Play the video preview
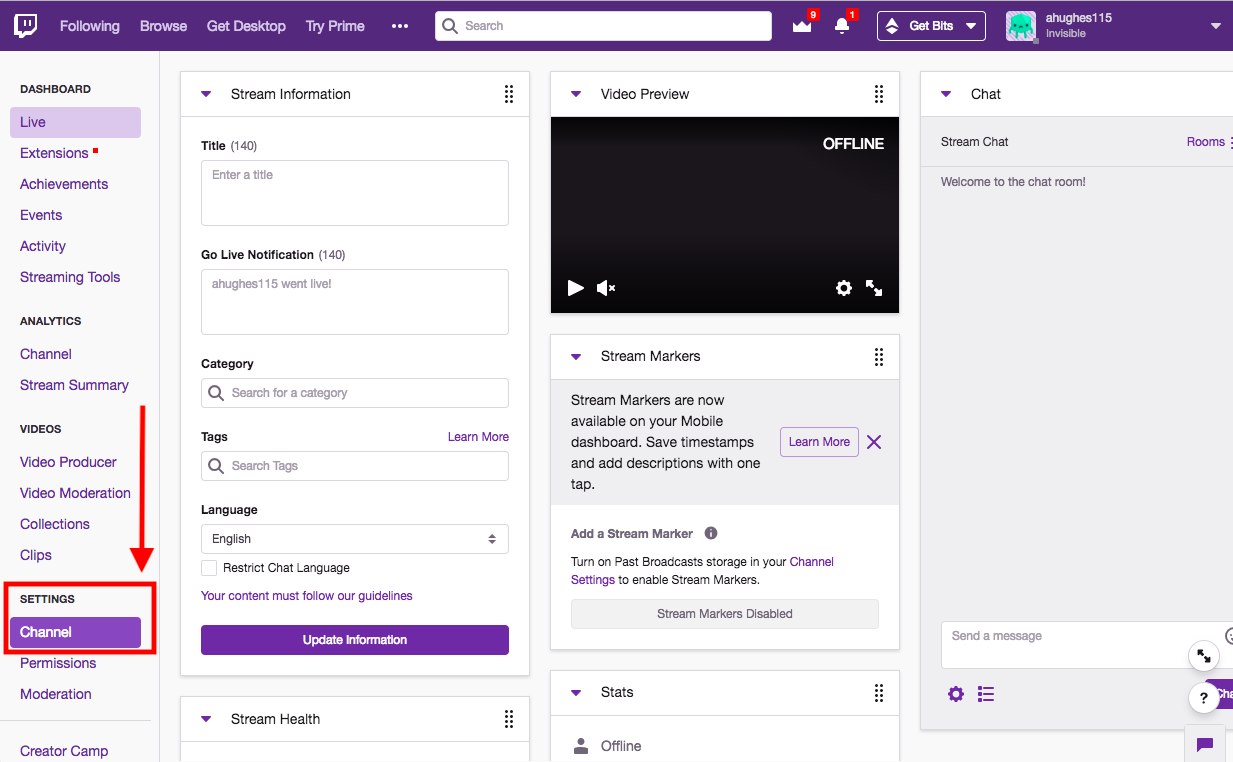Viewport: 1233px width, 762px height. [x=575, y=288]
